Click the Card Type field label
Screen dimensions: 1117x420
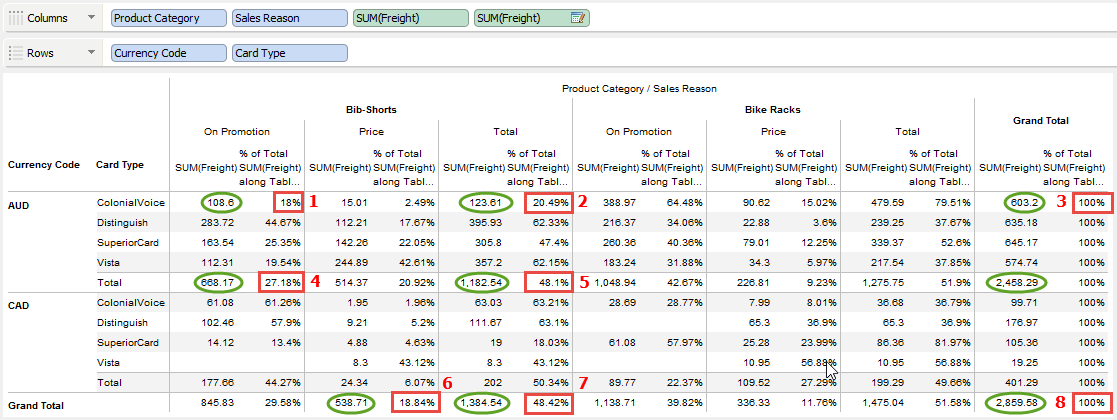[x=119, y=164]
